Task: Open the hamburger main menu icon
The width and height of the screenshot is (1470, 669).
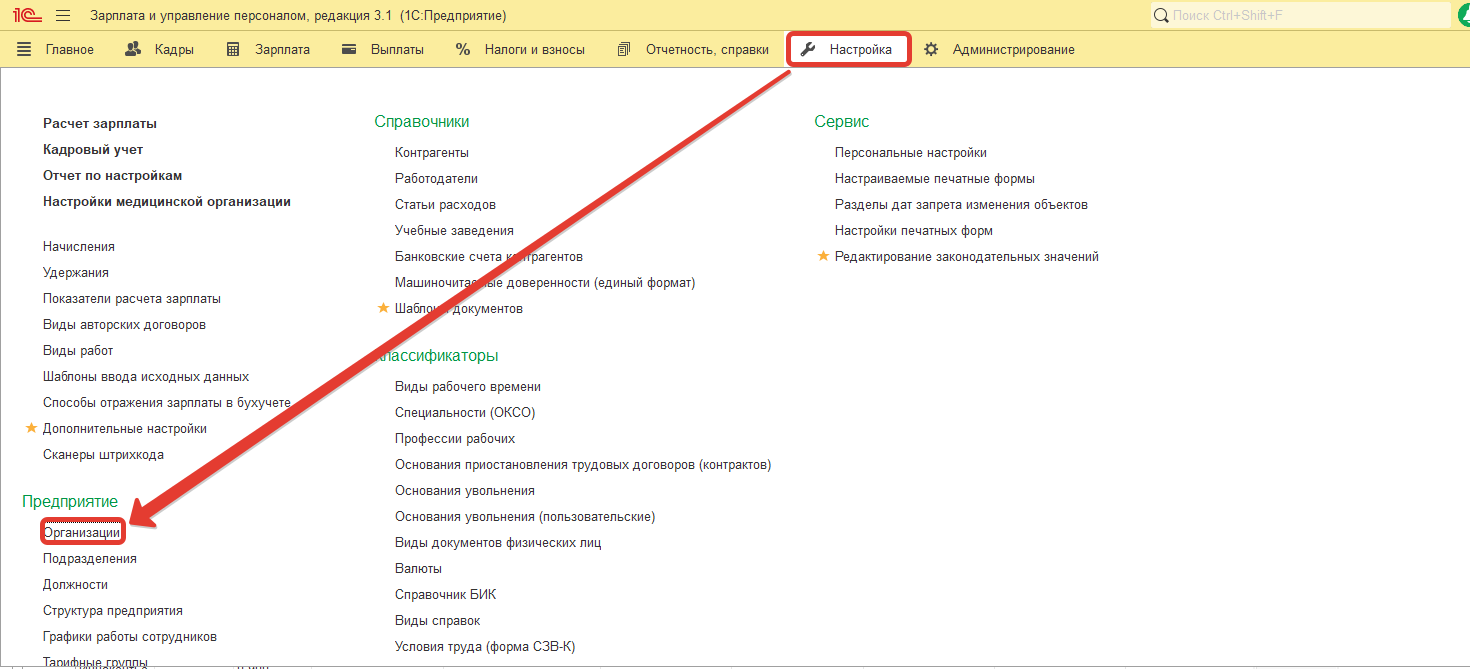Action: 63,16
